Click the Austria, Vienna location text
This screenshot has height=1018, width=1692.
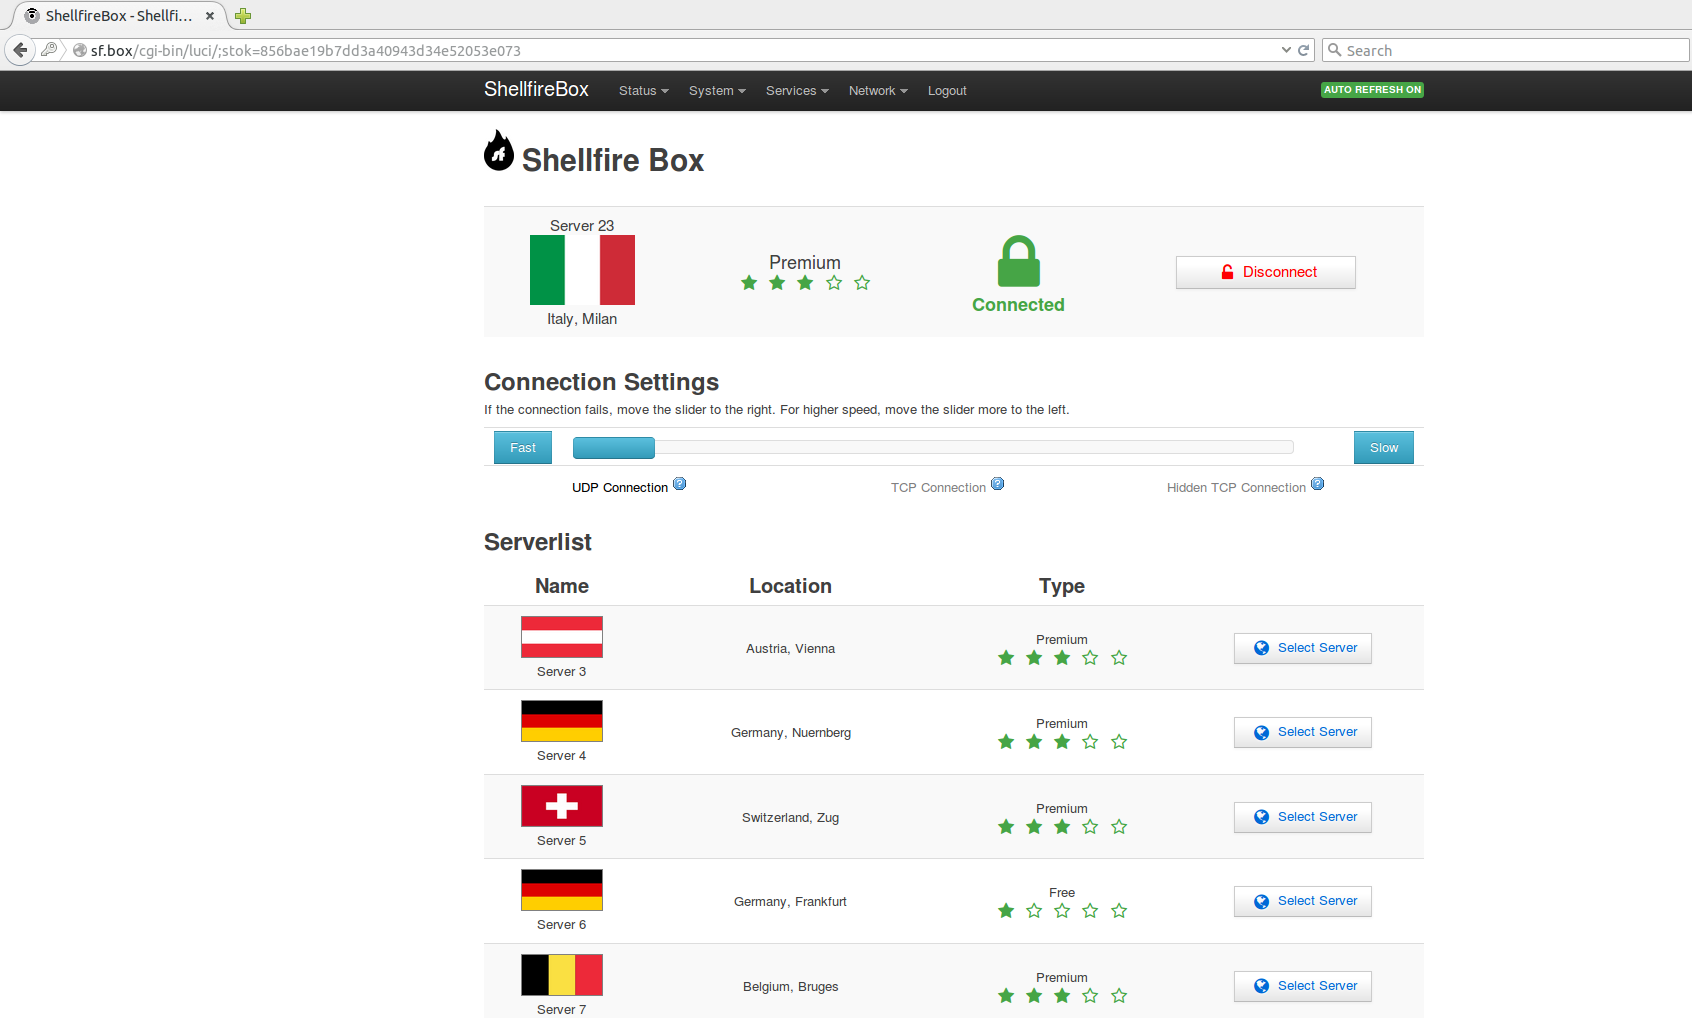[791, 649]
